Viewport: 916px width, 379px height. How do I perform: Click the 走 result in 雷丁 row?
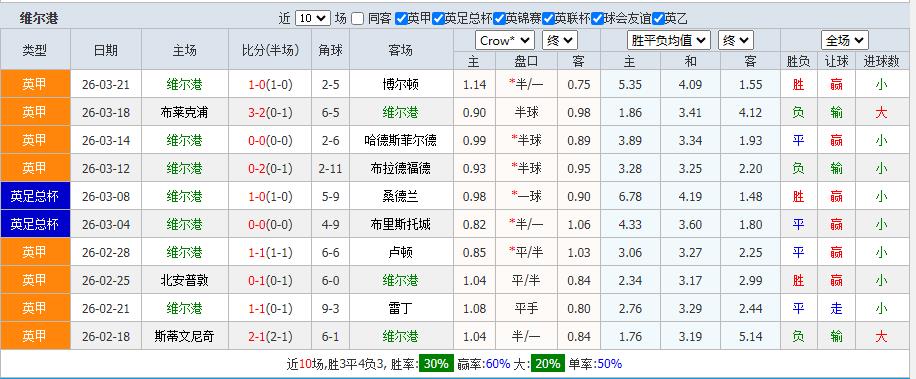coord(837,309)
